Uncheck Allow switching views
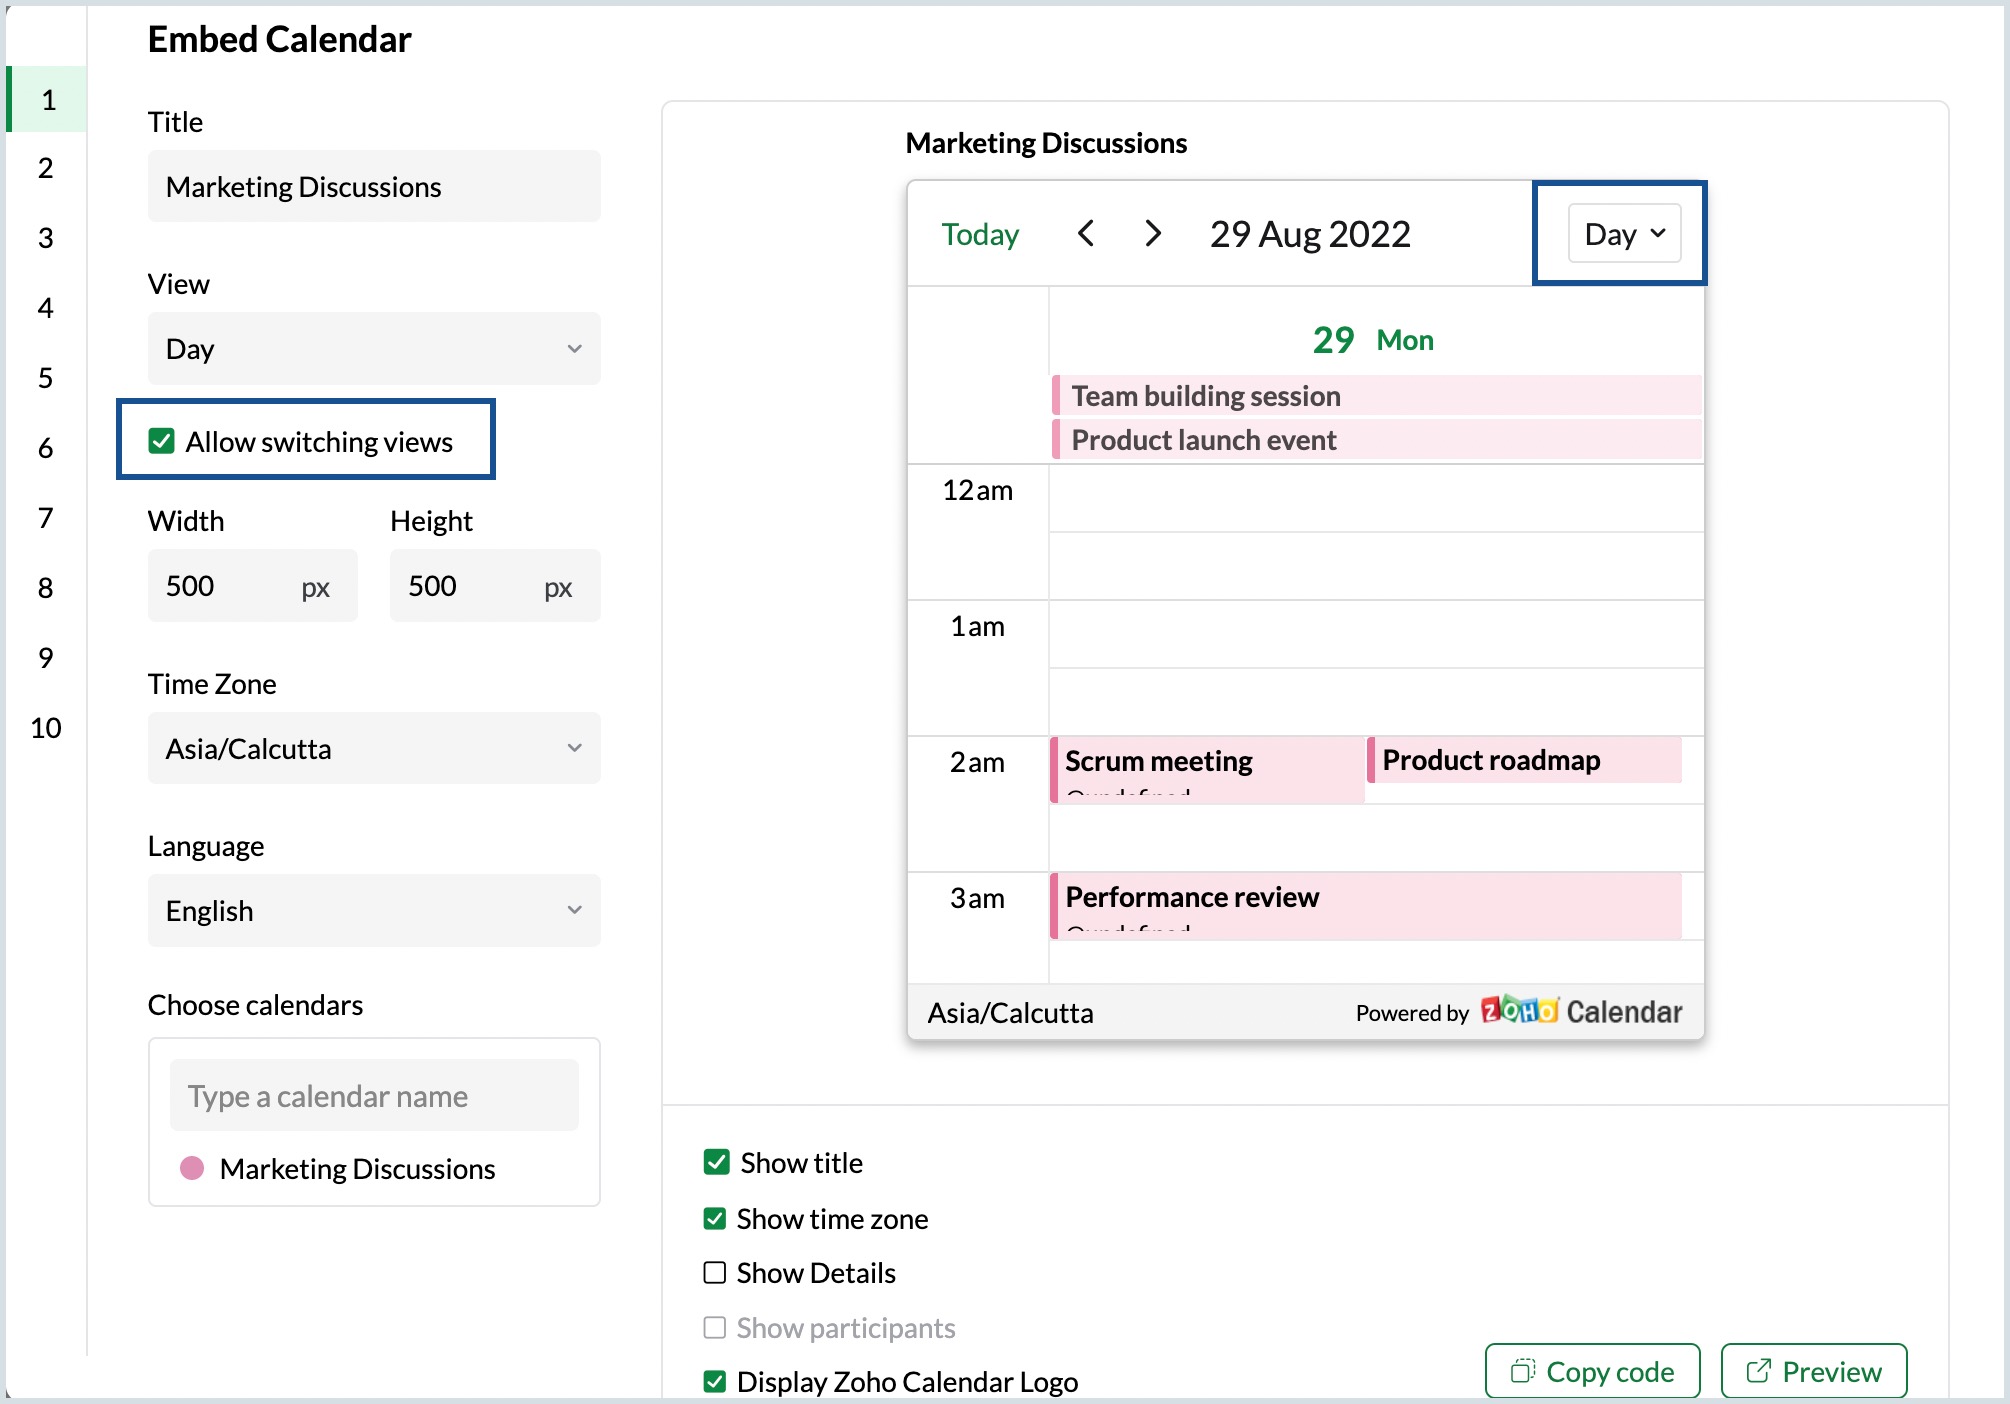 point(162,441)
